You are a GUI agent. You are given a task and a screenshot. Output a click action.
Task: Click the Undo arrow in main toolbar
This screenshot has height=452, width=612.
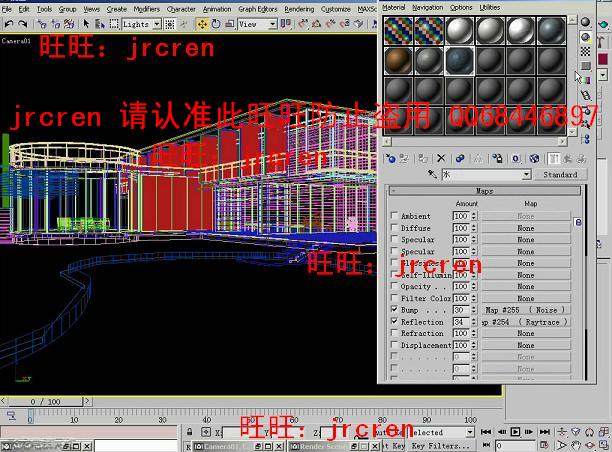pyautogui.click(x=9, y=23)
